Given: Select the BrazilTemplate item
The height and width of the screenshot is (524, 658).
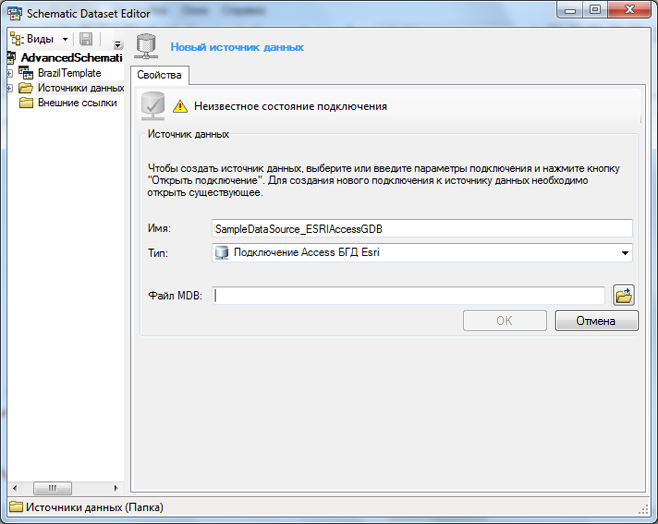Looking at the screenshot, I should pos(69,73).
